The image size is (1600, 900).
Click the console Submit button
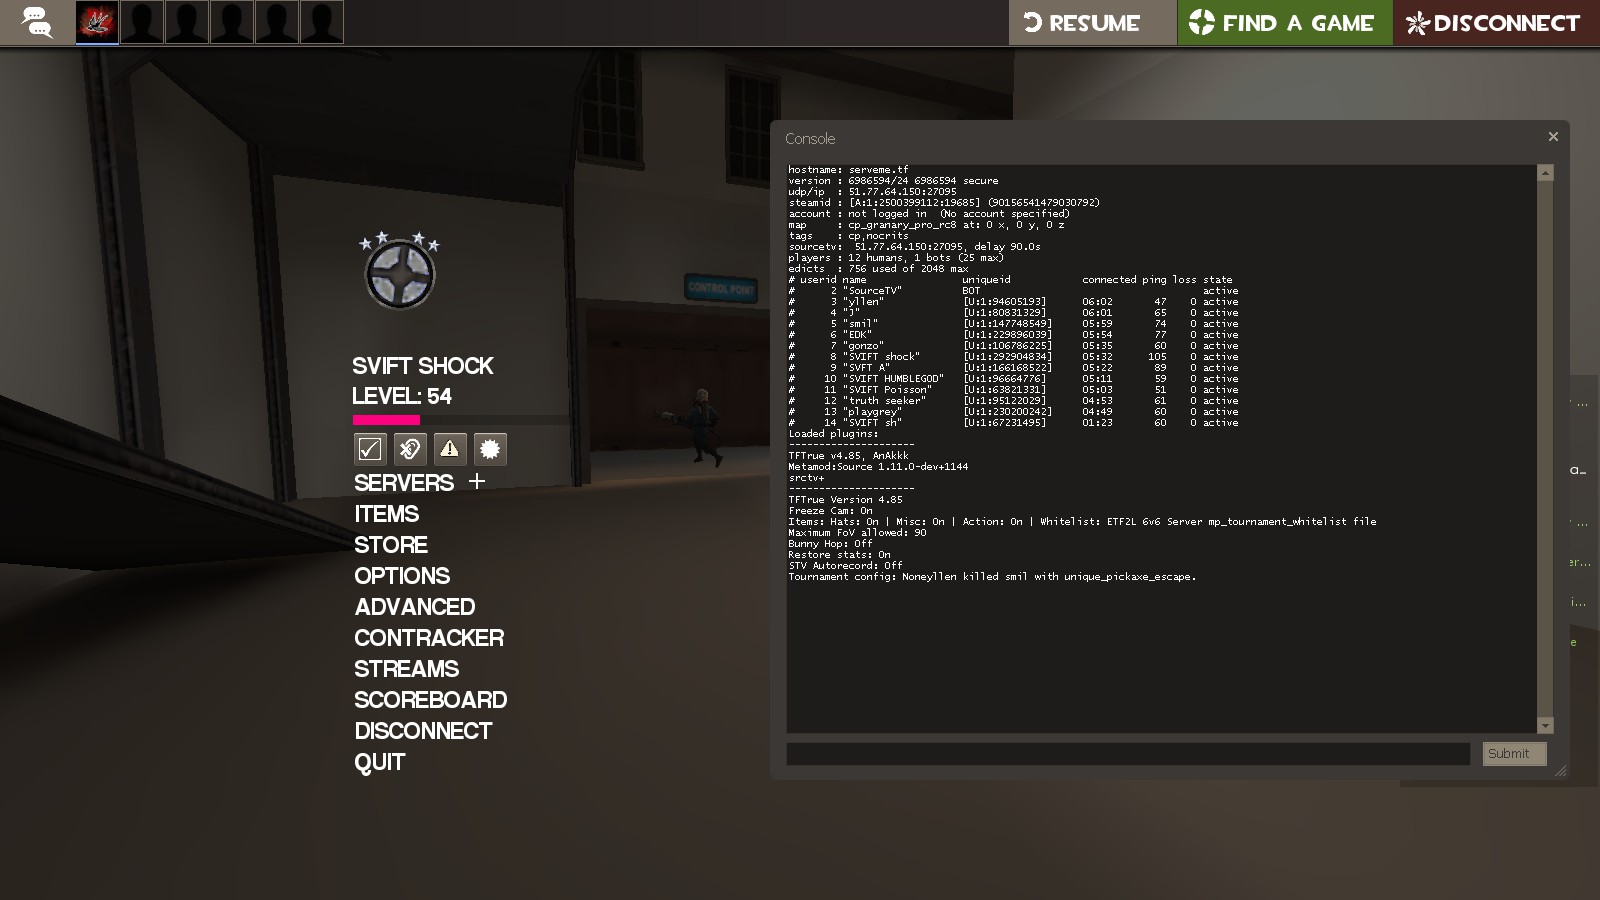pos(1514,754)
